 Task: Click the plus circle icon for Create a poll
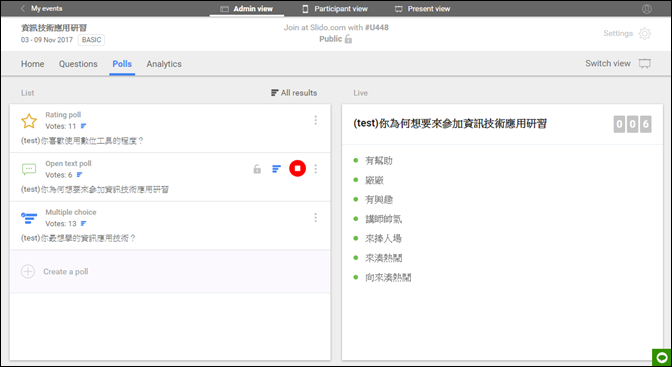click(x=28, y=271)
